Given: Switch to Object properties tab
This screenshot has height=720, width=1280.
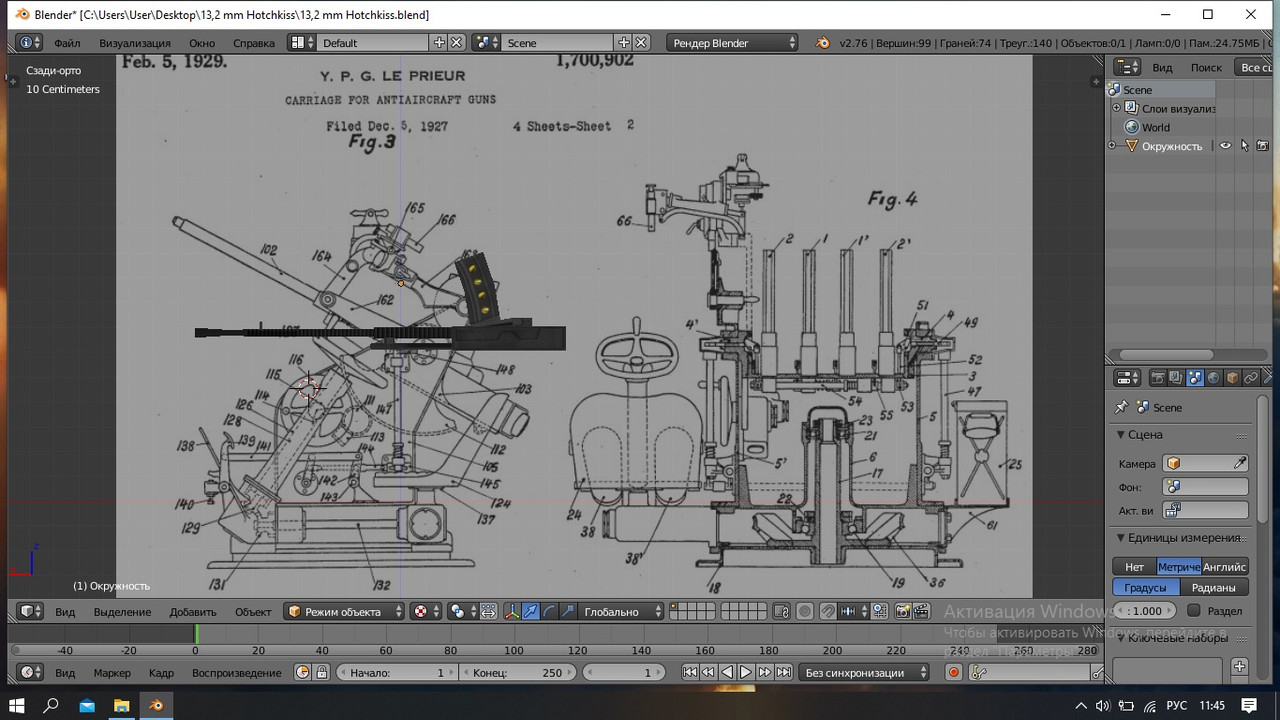Looking at the screenshot, I should pos(1232,378).
